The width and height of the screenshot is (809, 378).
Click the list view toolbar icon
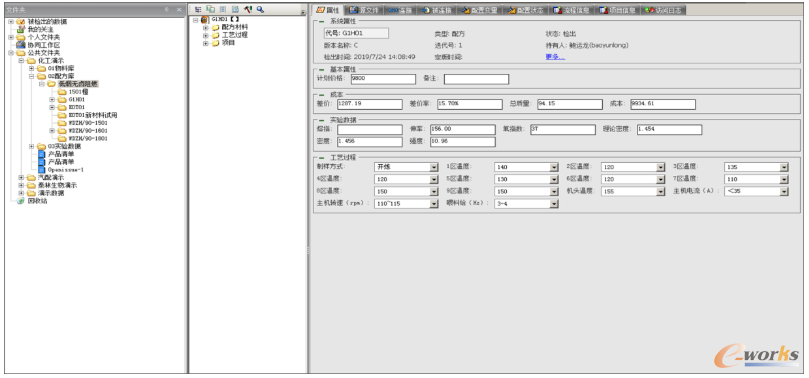pyautogui.click(x=223, y=9)
